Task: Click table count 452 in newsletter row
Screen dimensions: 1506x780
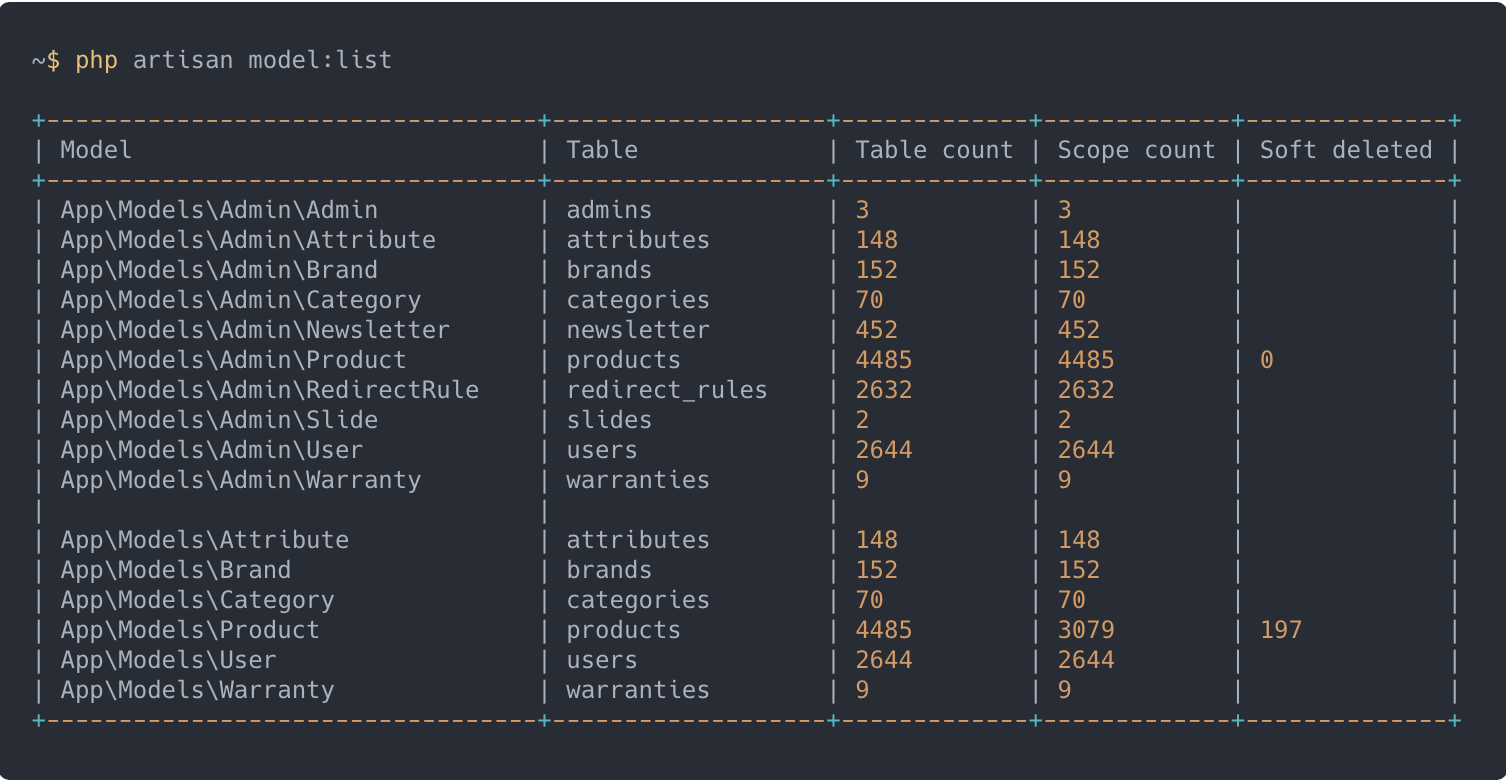Action: (x=877, y=330)
